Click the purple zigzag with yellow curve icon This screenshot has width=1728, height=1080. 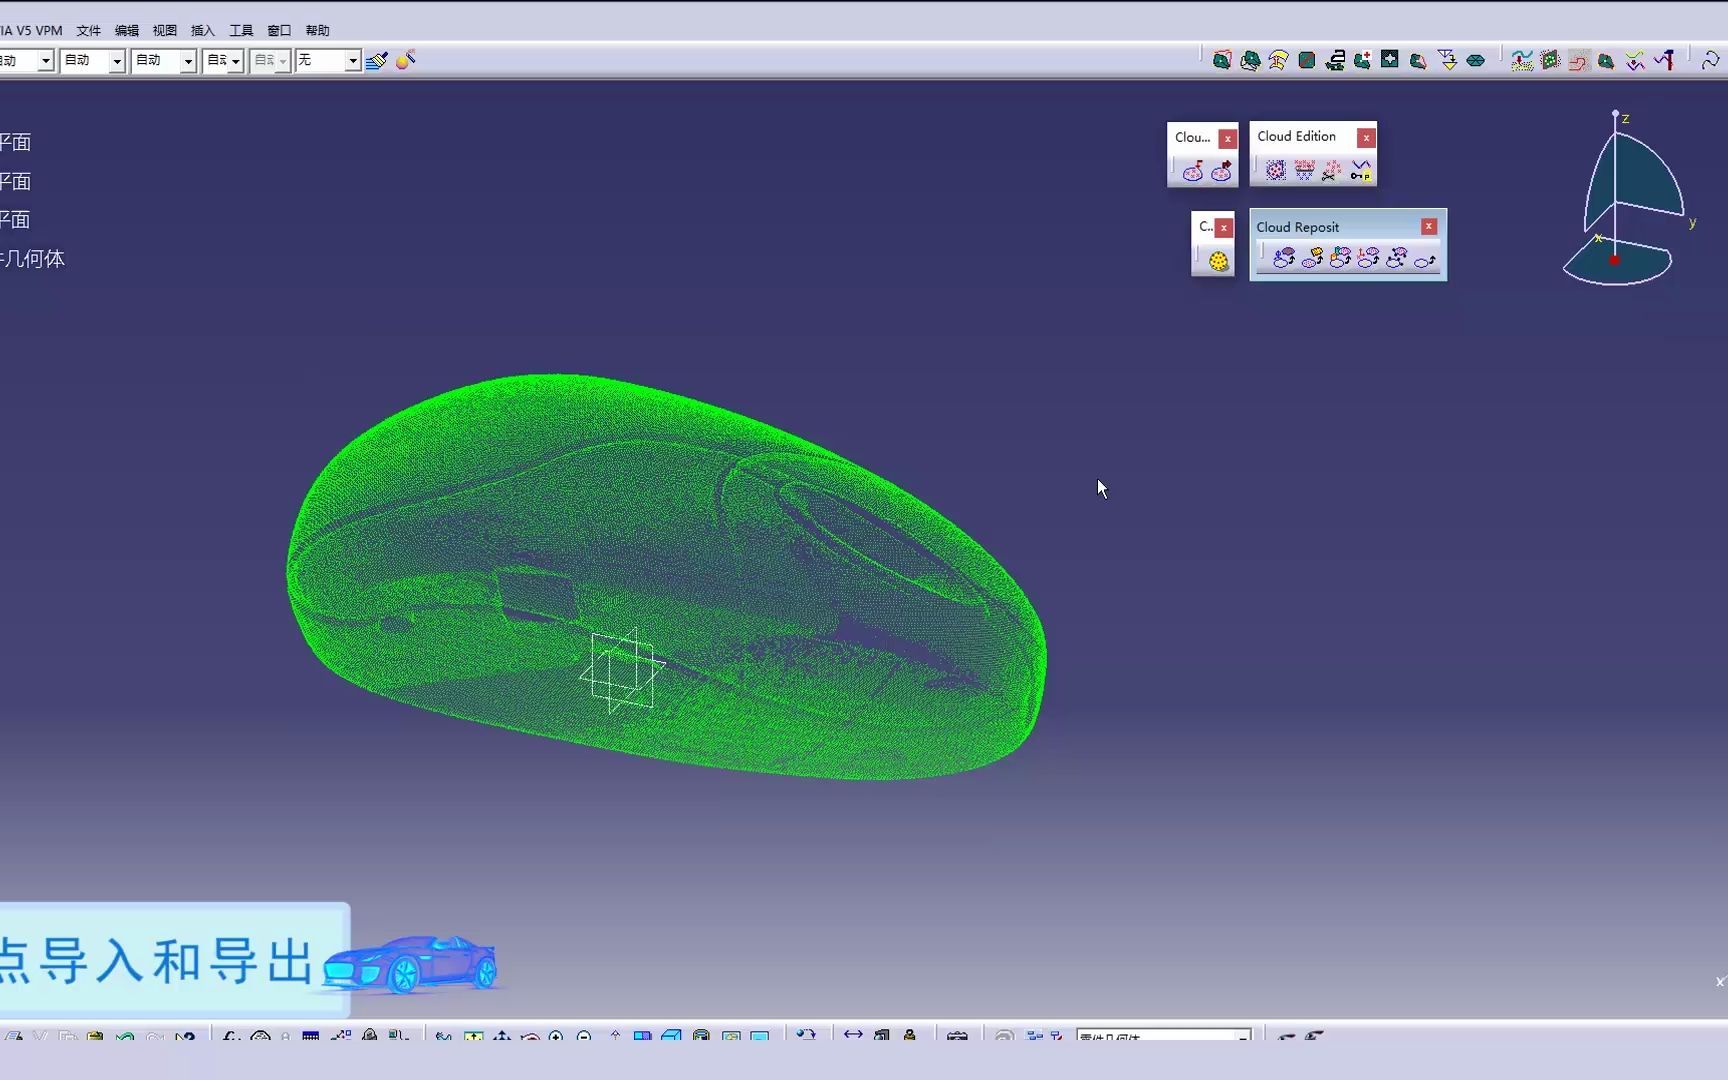click(x=1635, y=61)
